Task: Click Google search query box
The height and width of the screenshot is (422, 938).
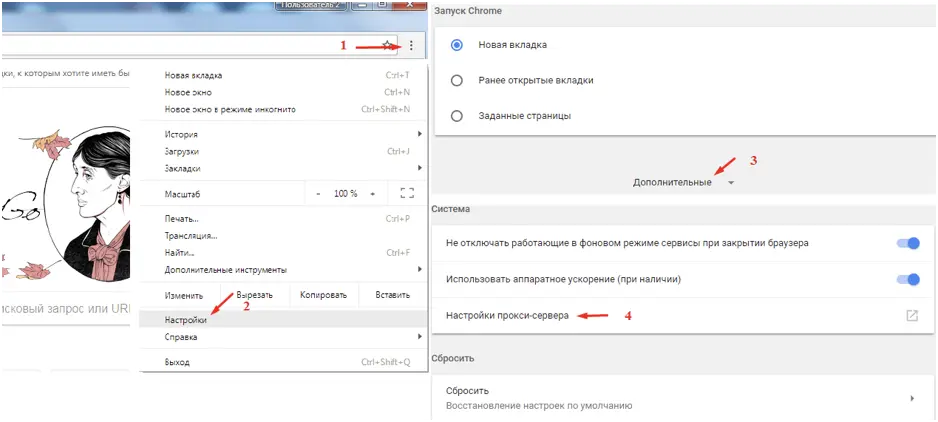Action: click(66, 309)
